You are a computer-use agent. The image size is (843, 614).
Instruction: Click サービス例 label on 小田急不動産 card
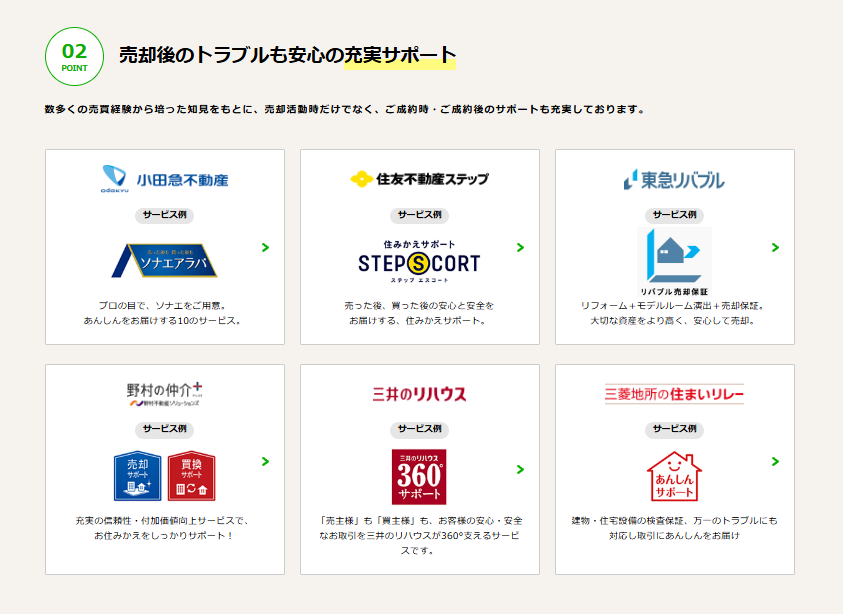pos(165,215)
